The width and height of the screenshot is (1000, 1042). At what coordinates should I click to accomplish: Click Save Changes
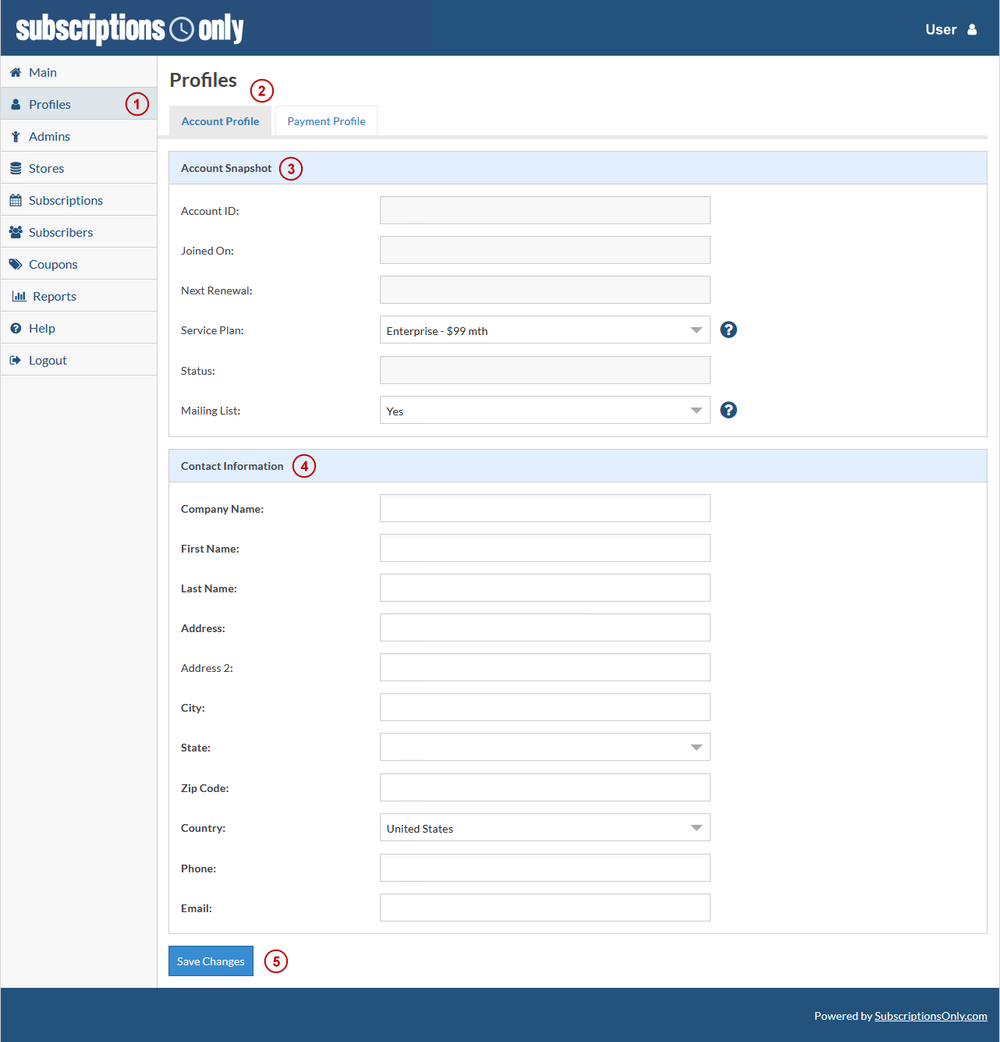[210, 961]
